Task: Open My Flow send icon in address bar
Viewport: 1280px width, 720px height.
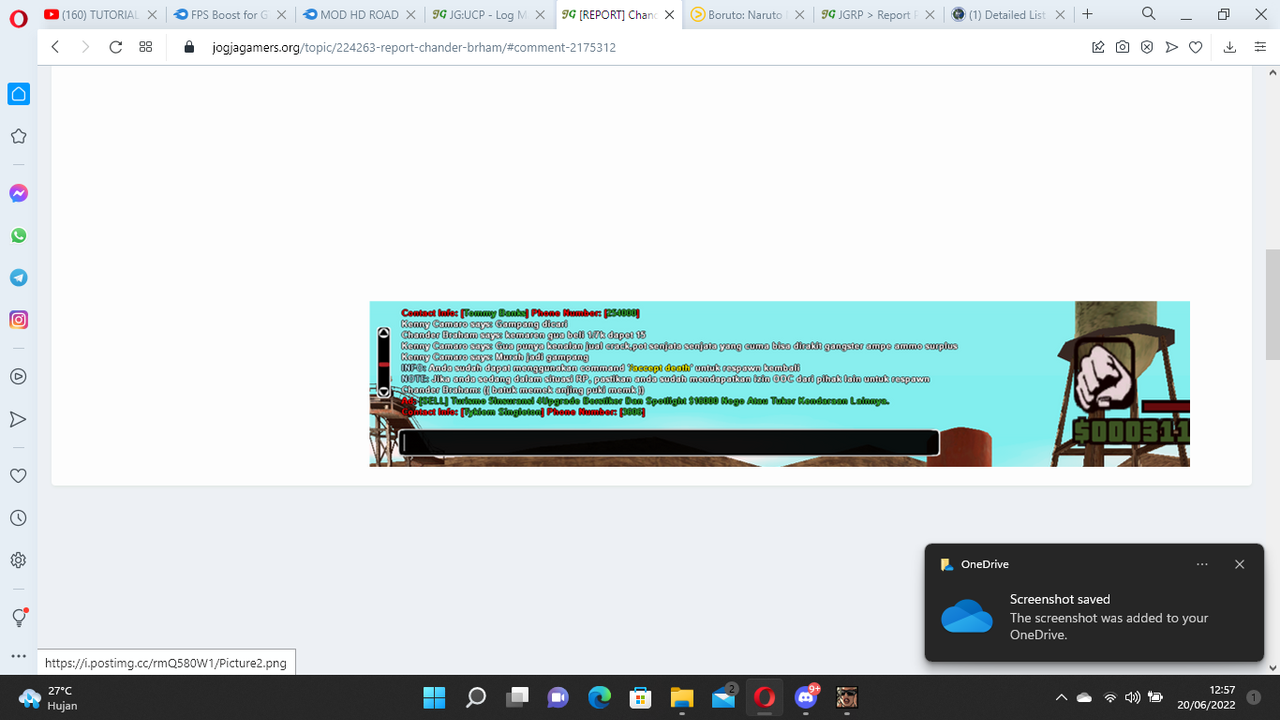Action: click(1171, 47)
